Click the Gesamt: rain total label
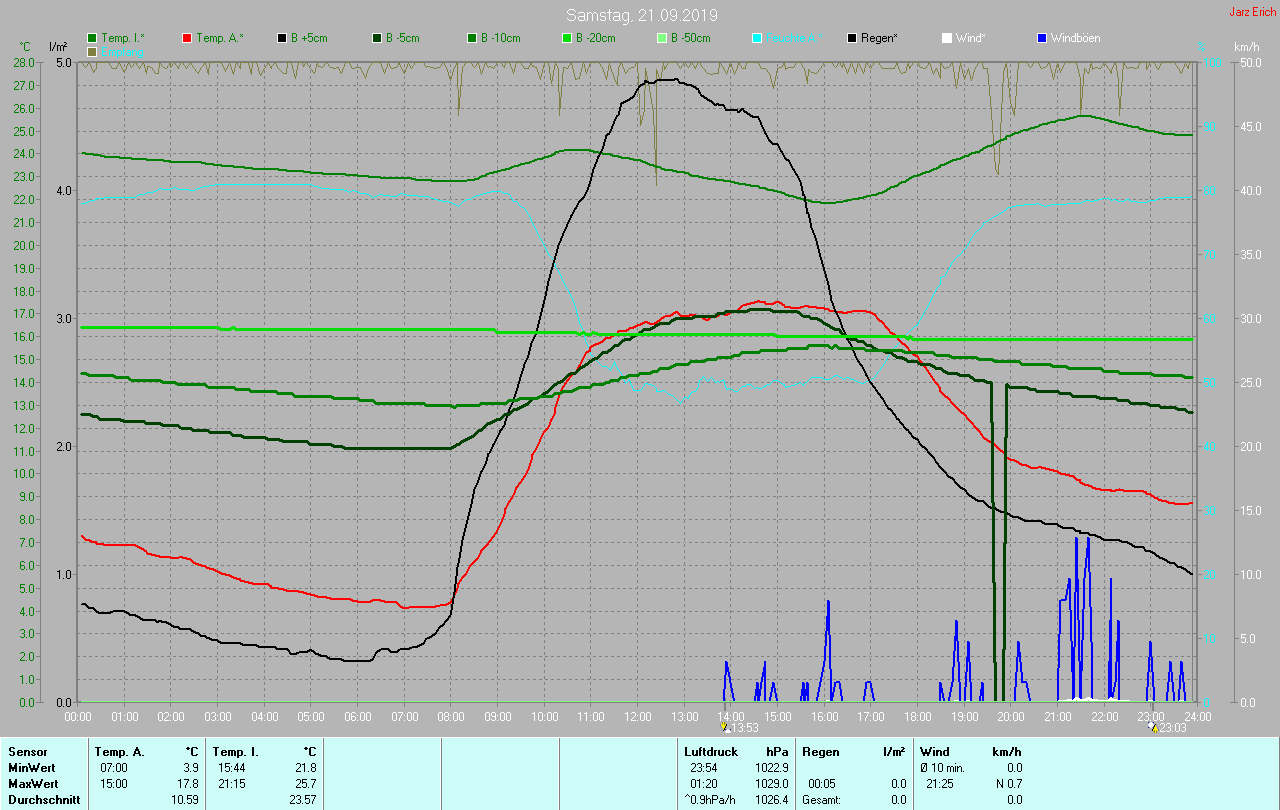Screen dimensions: 1280x810 pos(821,800)
